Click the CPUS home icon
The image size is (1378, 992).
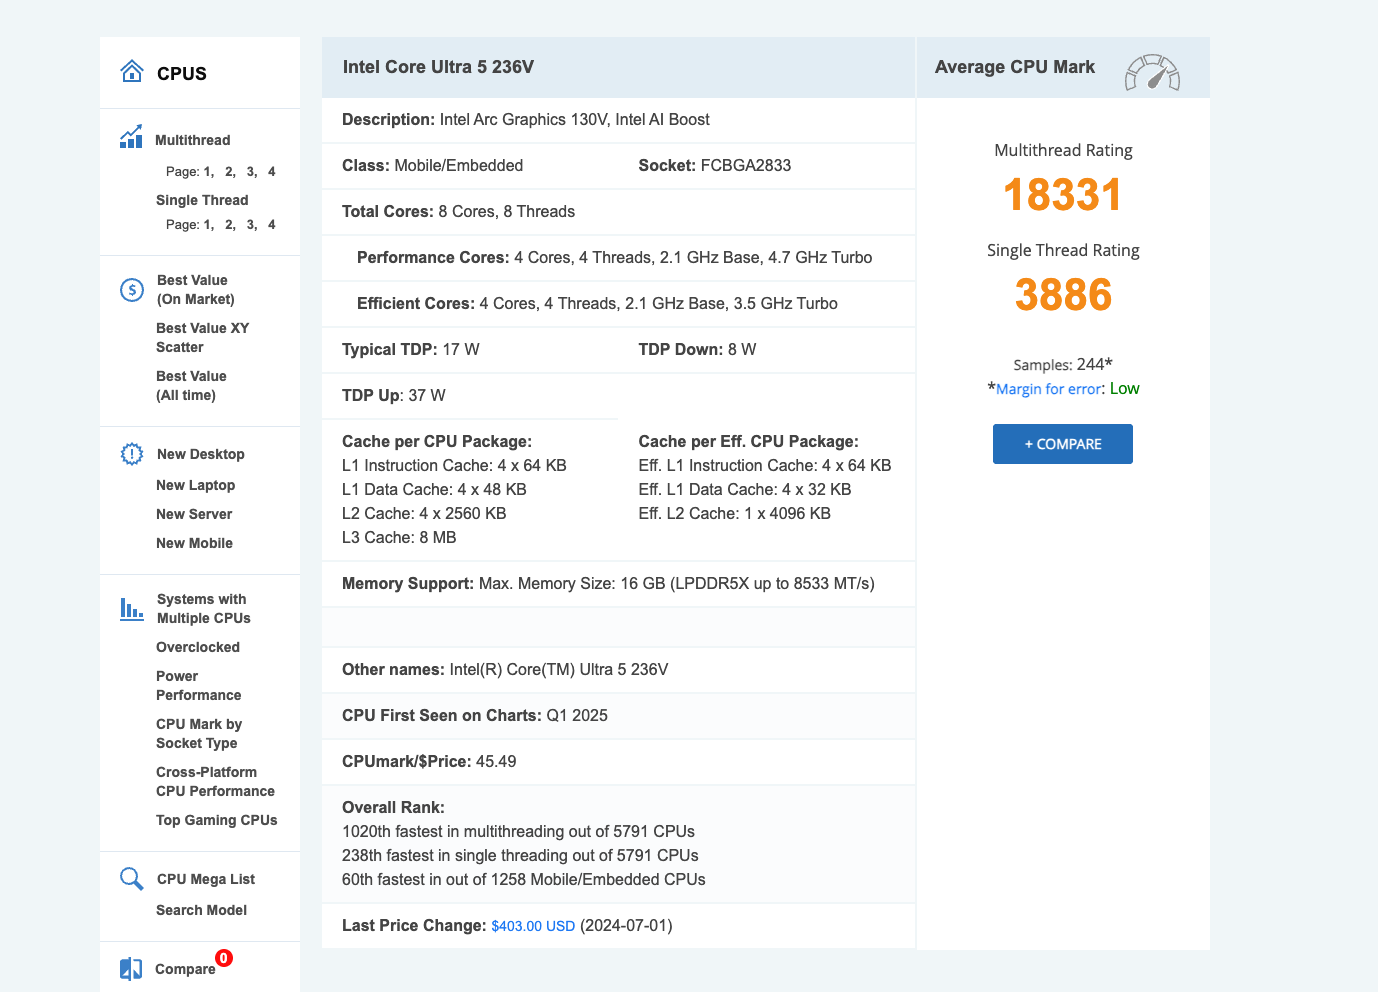132,72
